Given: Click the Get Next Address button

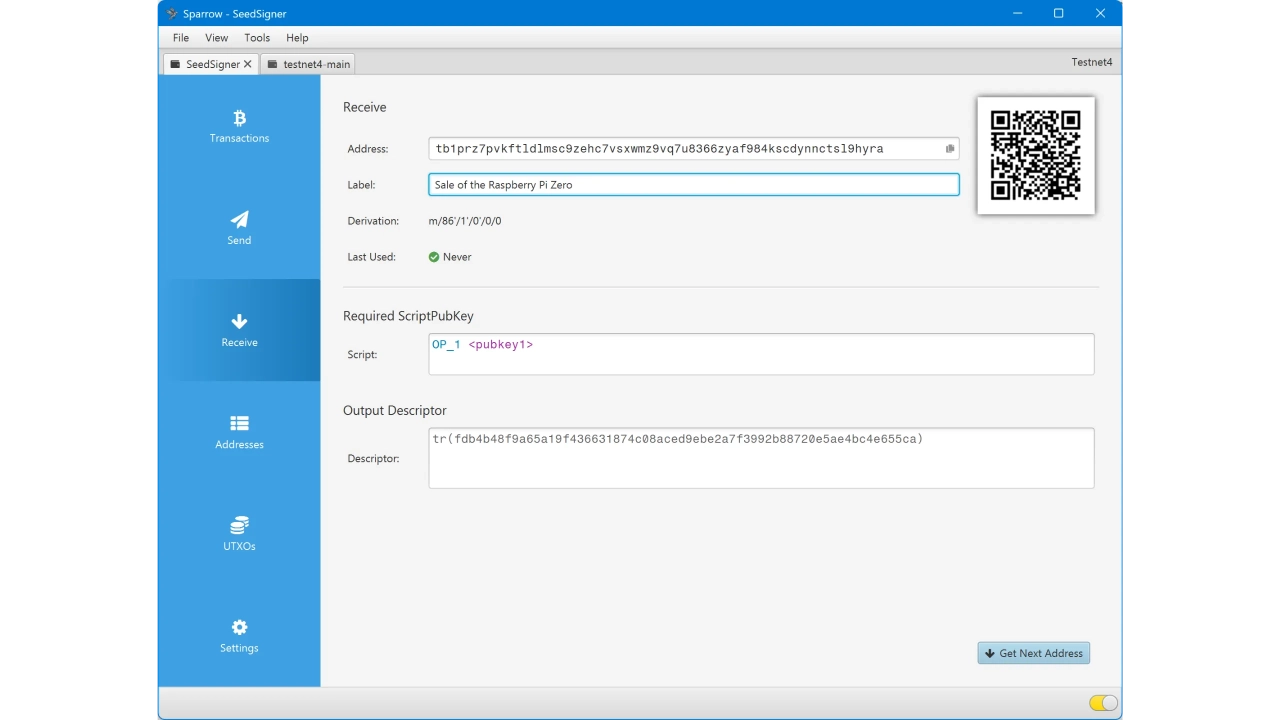Looking at the screenshot, I should [x=1033, y=653].
